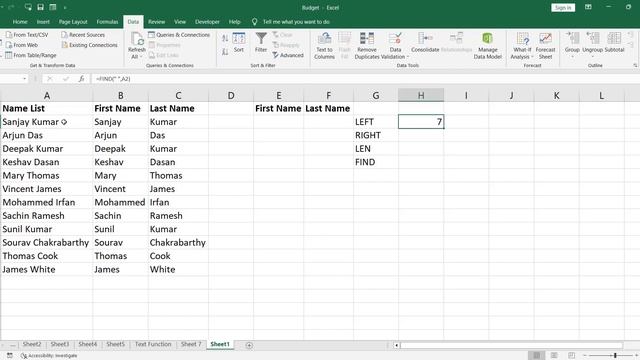Screen dimensions: 640x360
Task: Select cell H2 showing value 7
Action: [421, 122]
